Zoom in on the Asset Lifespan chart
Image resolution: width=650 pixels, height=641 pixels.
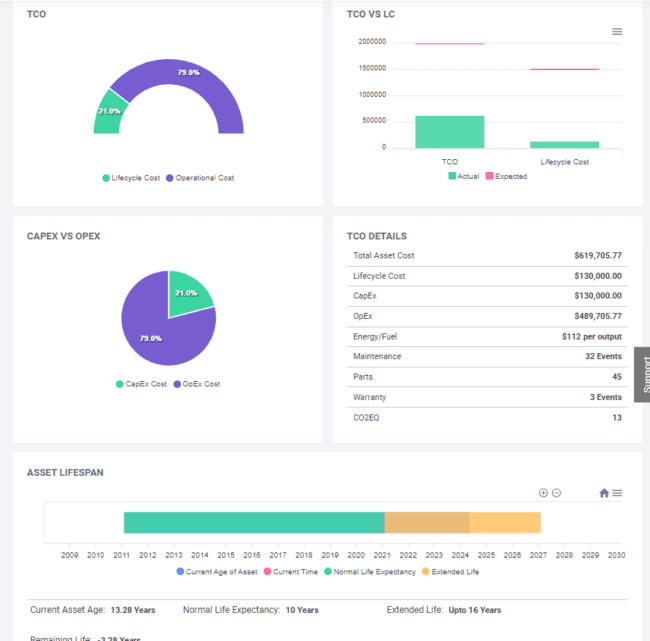(x=543, y=493)
